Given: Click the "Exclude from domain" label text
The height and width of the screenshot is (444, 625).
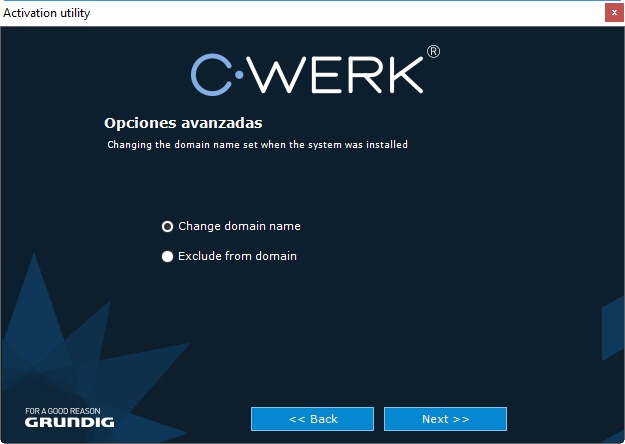Looking at the screenshot, I should point(237,256).
